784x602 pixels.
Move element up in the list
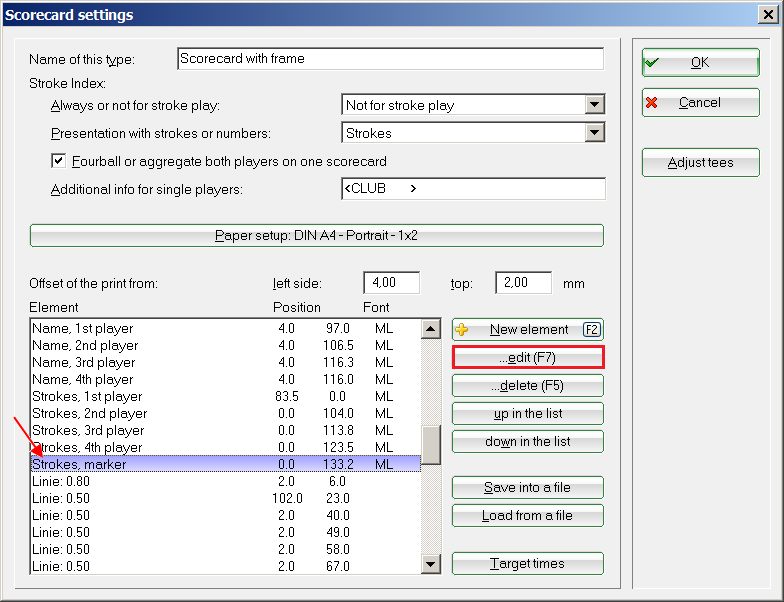click(527, 413)
